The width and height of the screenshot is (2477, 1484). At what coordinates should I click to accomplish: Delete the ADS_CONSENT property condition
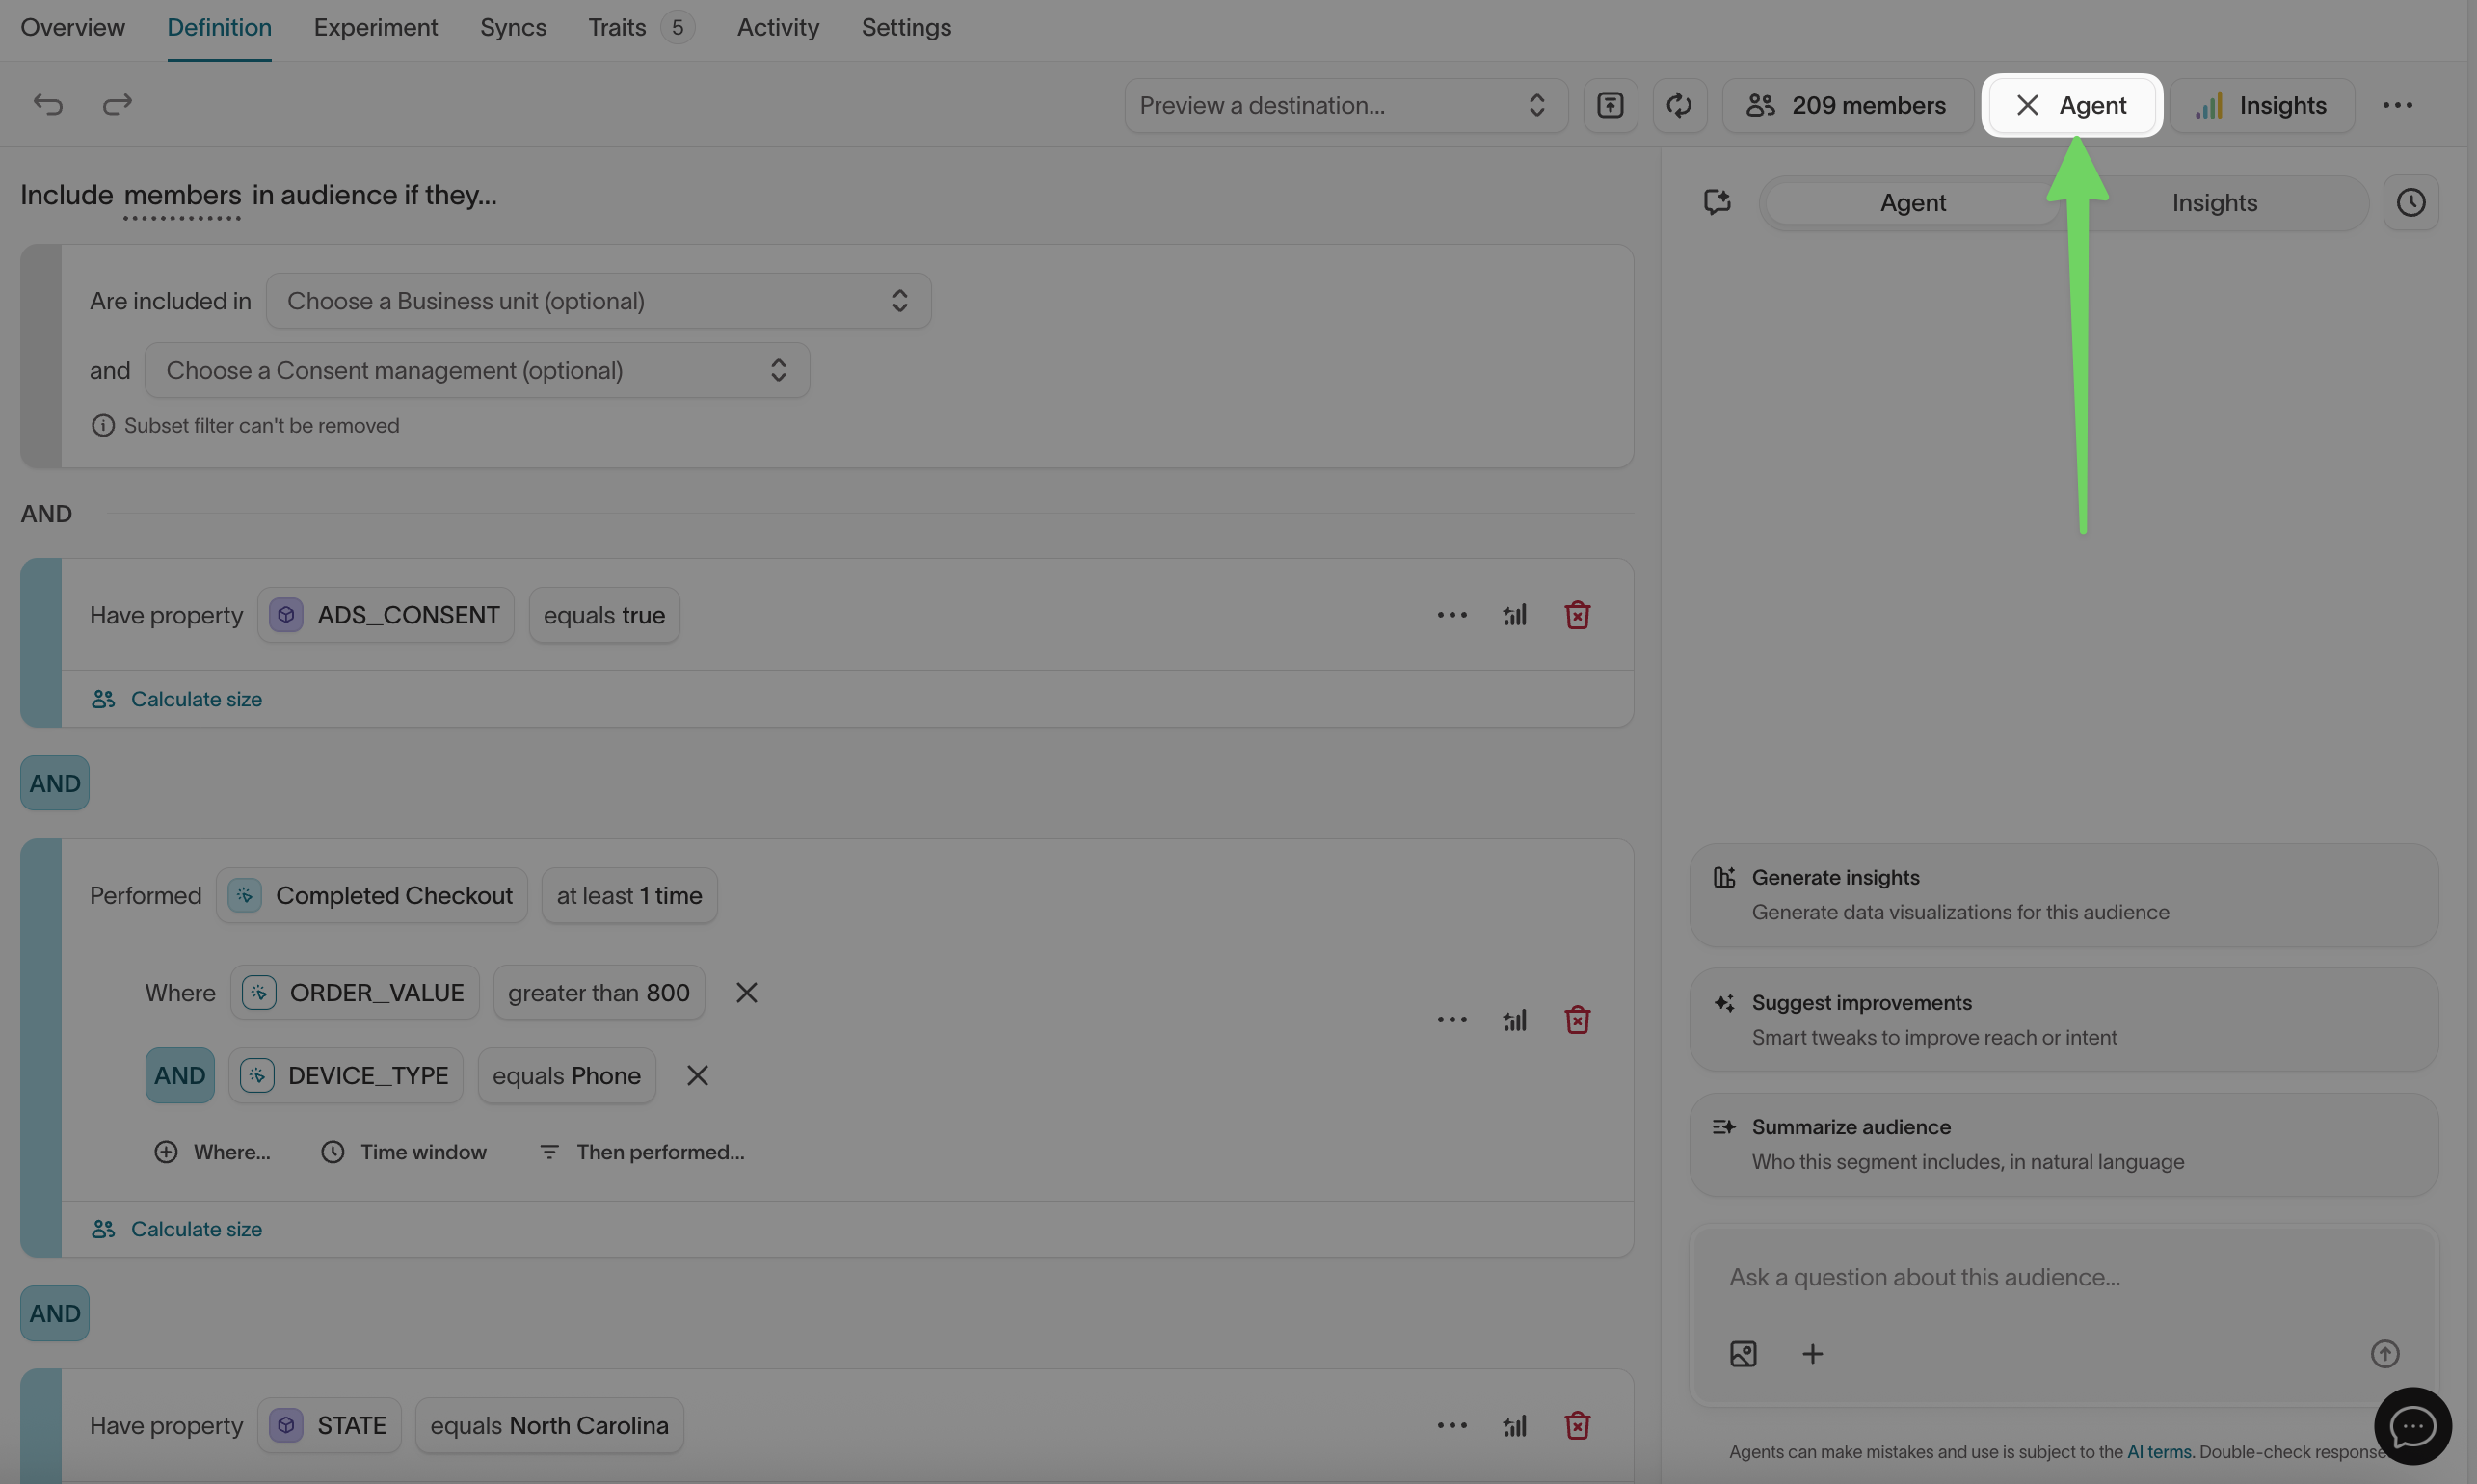pyautogui.click(x=1577, y=615)
